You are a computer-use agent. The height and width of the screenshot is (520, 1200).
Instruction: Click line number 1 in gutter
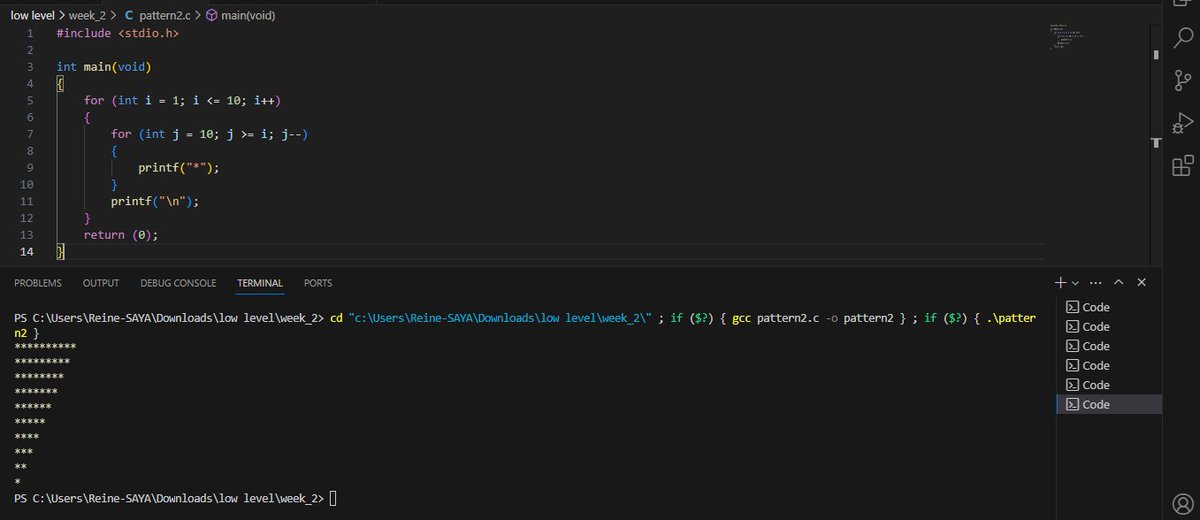[30, 33]
